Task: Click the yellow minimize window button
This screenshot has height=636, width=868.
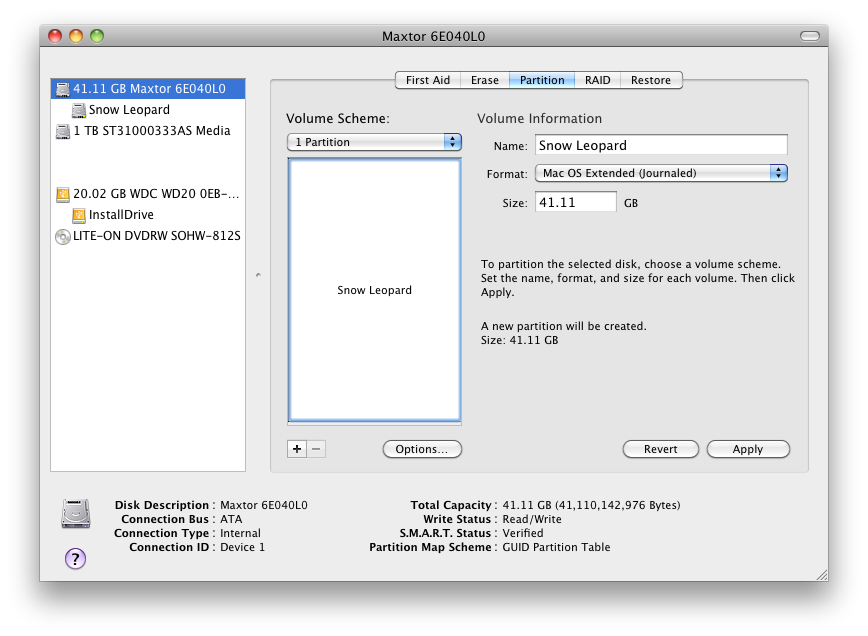Action: coord(76,36)
